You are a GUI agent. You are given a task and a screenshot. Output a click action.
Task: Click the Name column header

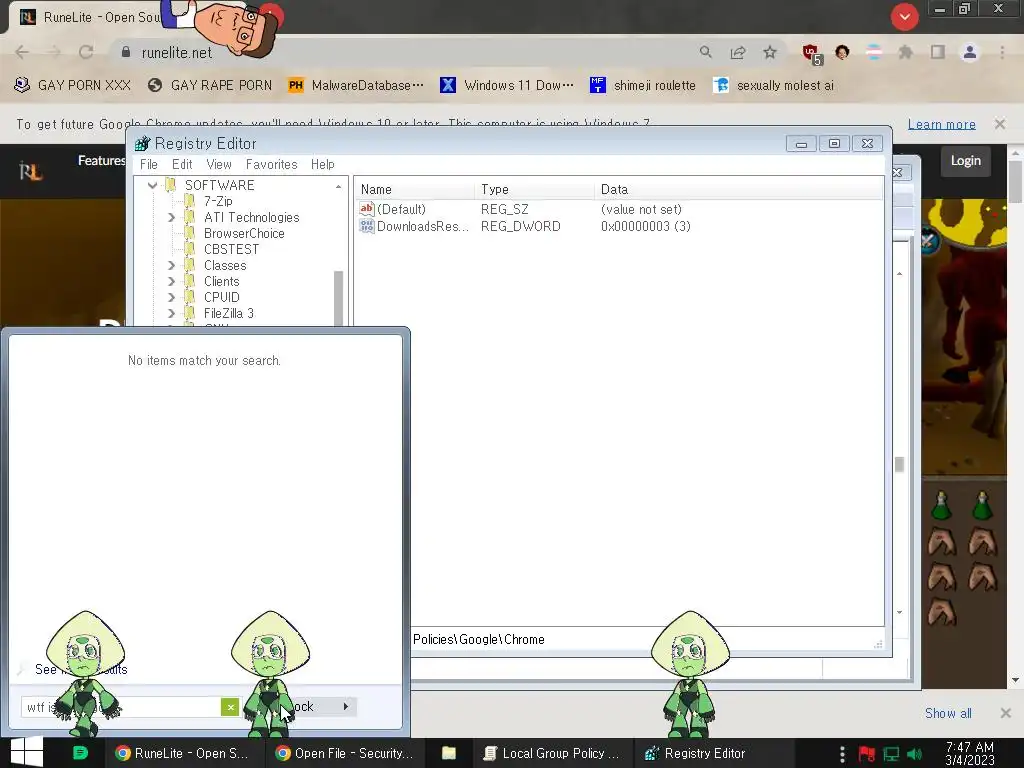pyautogui.click(x=414, y=189)
